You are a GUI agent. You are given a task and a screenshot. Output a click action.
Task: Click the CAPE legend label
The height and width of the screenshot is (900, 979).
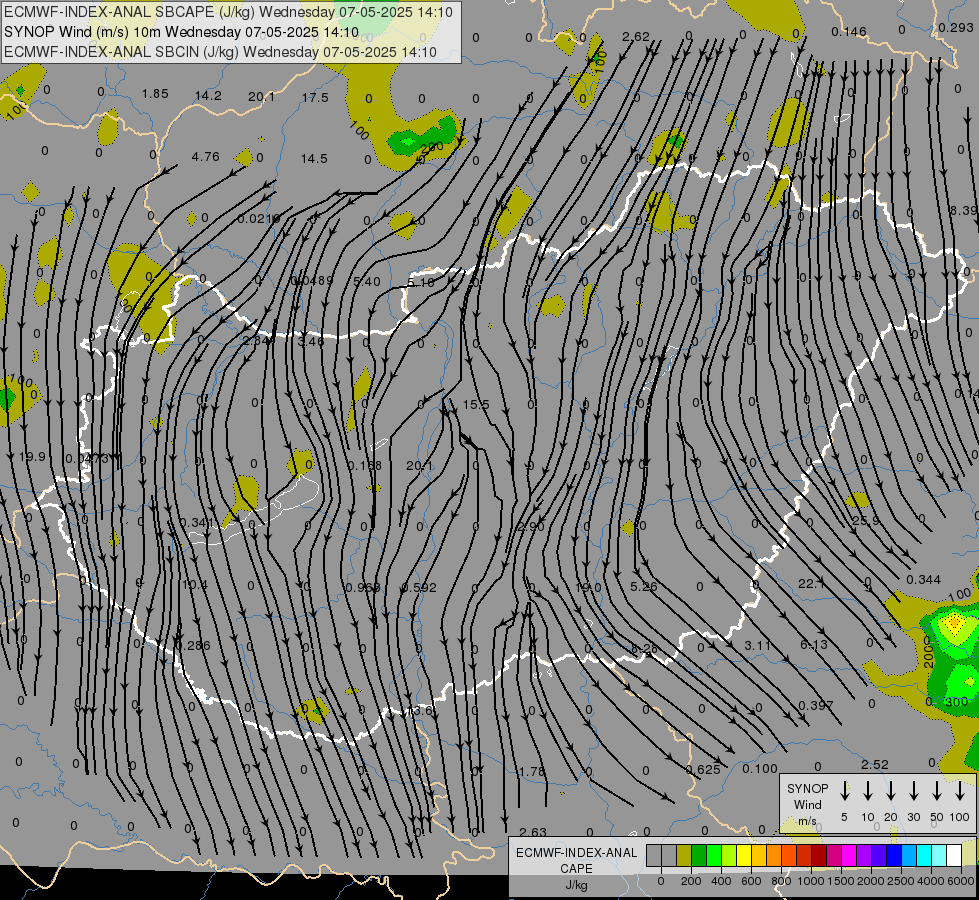pos(576,869)
